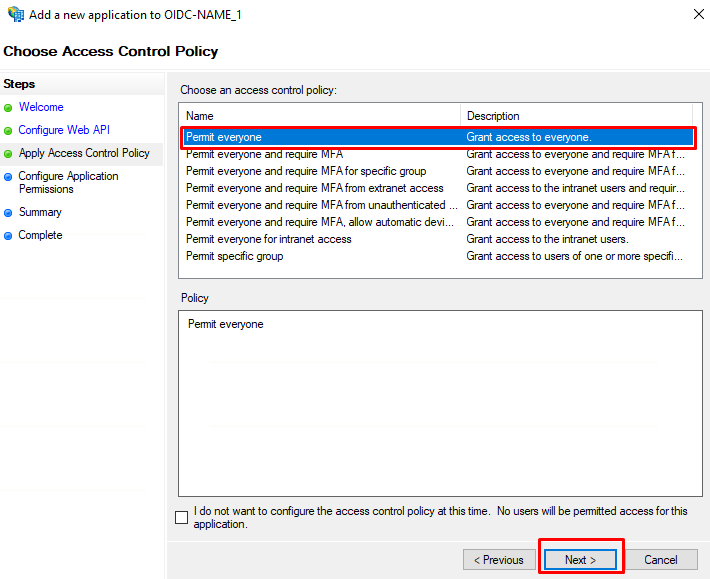Click blue dot beside Complete step

8,236
